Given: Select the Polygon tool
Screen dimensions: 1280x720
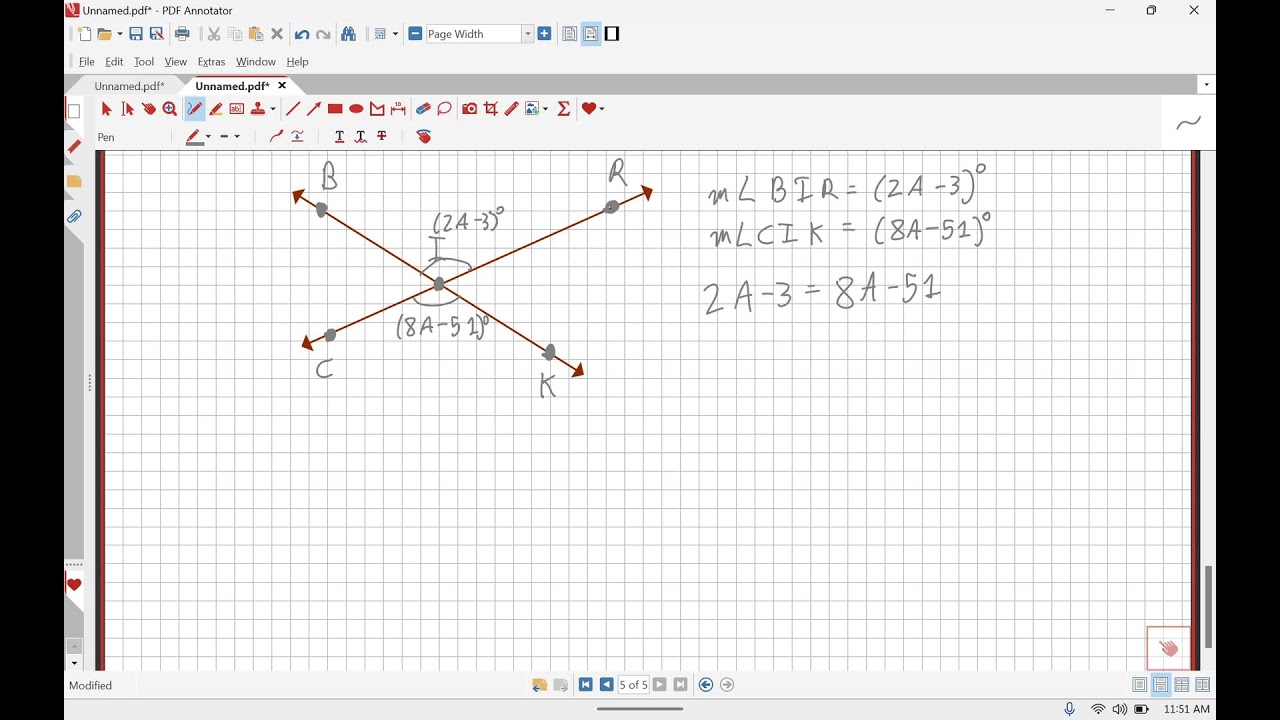Looking at the screenshot, I should point(377,109).
